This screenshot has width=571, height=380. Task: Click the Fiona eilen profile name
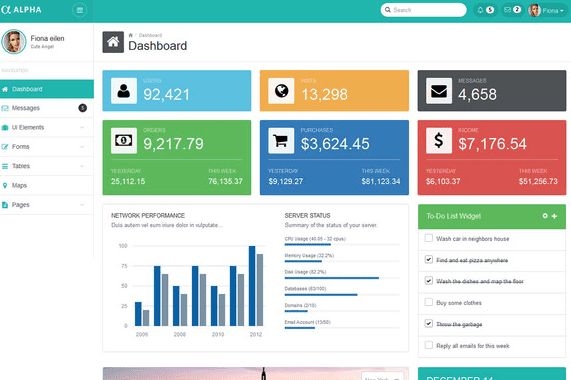coord(47,38)
